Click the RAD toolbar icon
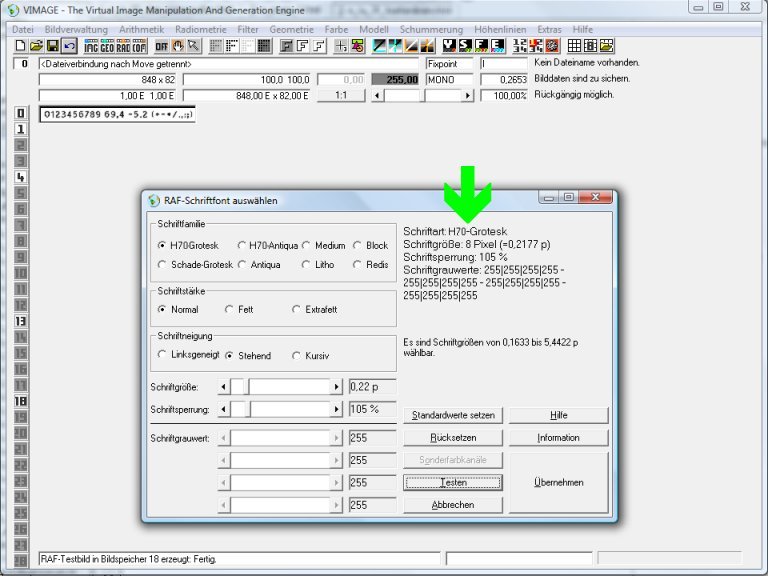Screen dimensions: 768x576 coord(123,46)
